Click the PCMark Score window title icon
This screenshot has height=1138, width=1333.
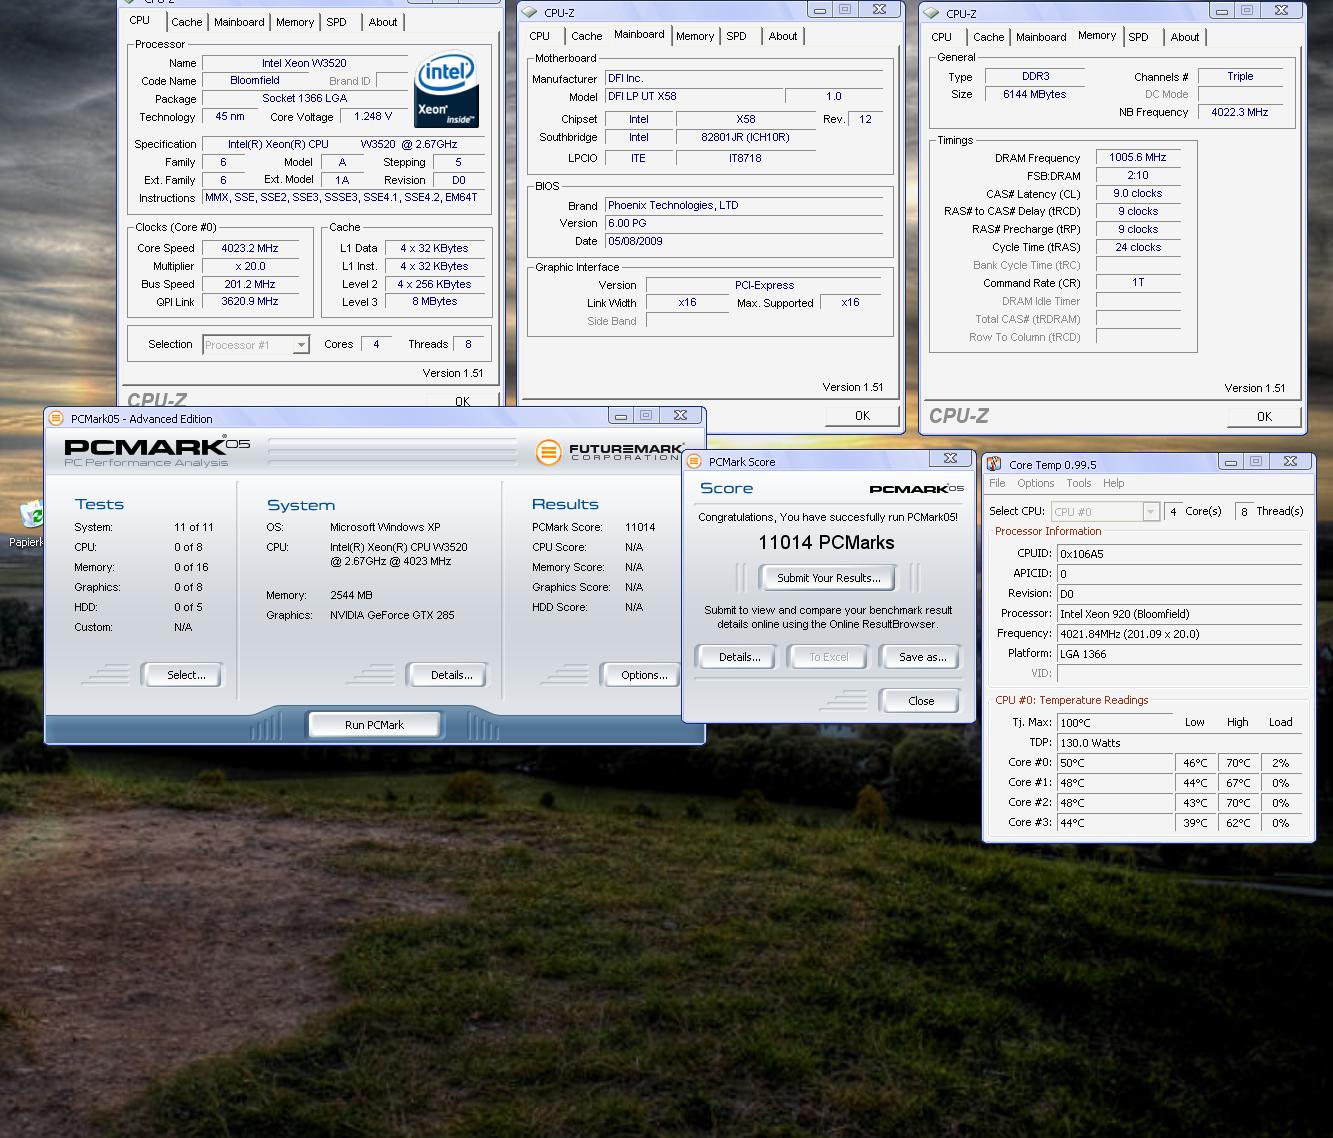[694, 462]
